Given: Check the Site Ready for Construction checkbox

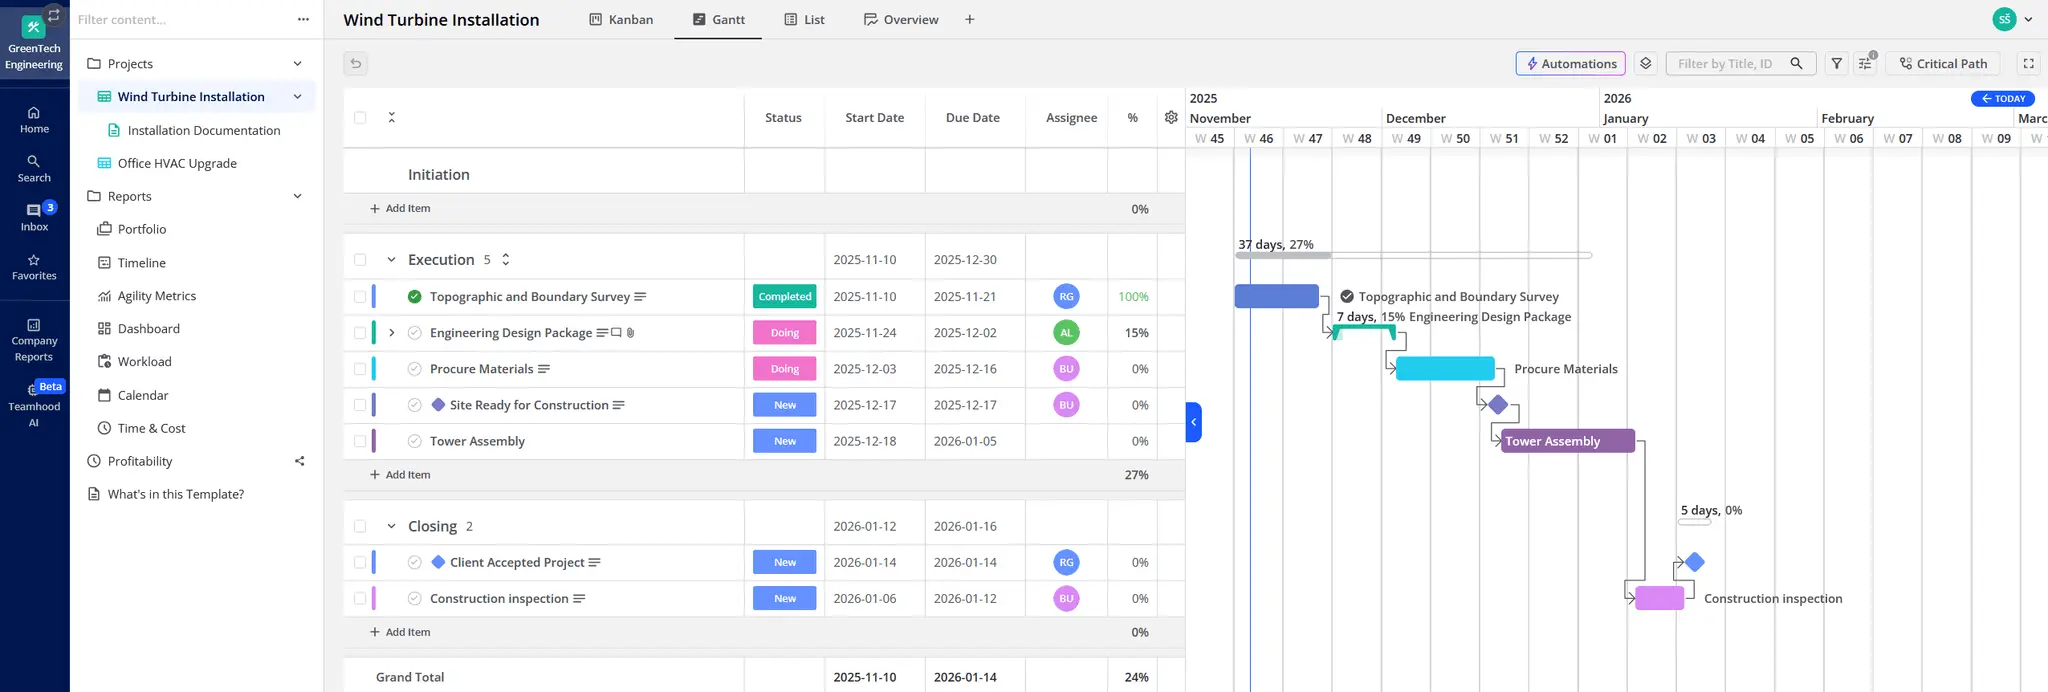Looking at the screenshot, I should pyautogui.click(x=360, y=405).
